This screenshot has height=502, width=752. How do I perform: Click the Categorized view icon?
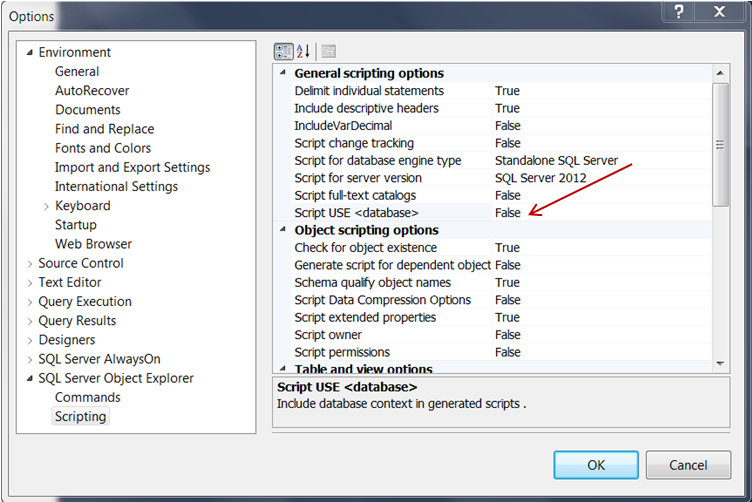[283, 51]
